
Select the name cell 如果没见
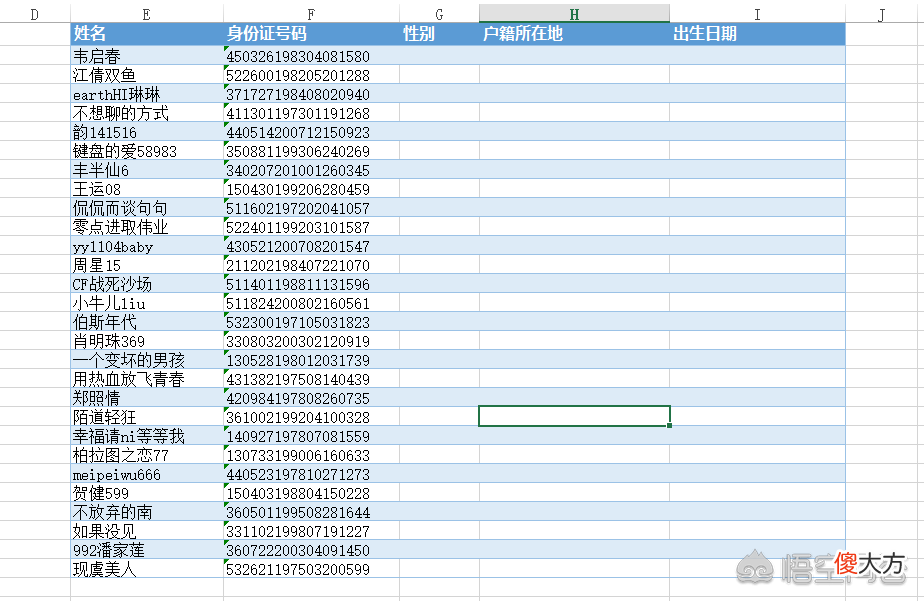click(x=147, y=531)
